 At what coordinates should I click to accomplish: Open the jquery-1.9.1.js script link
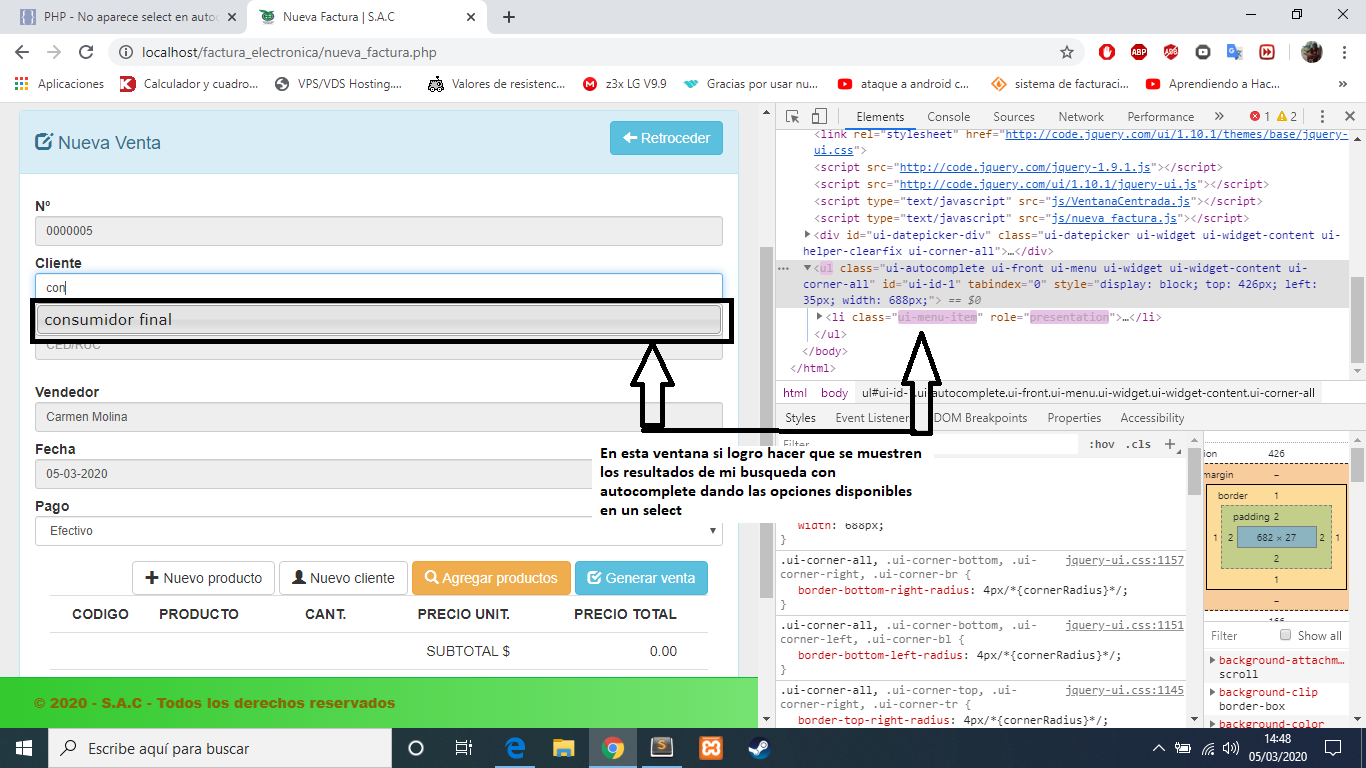1027,168
